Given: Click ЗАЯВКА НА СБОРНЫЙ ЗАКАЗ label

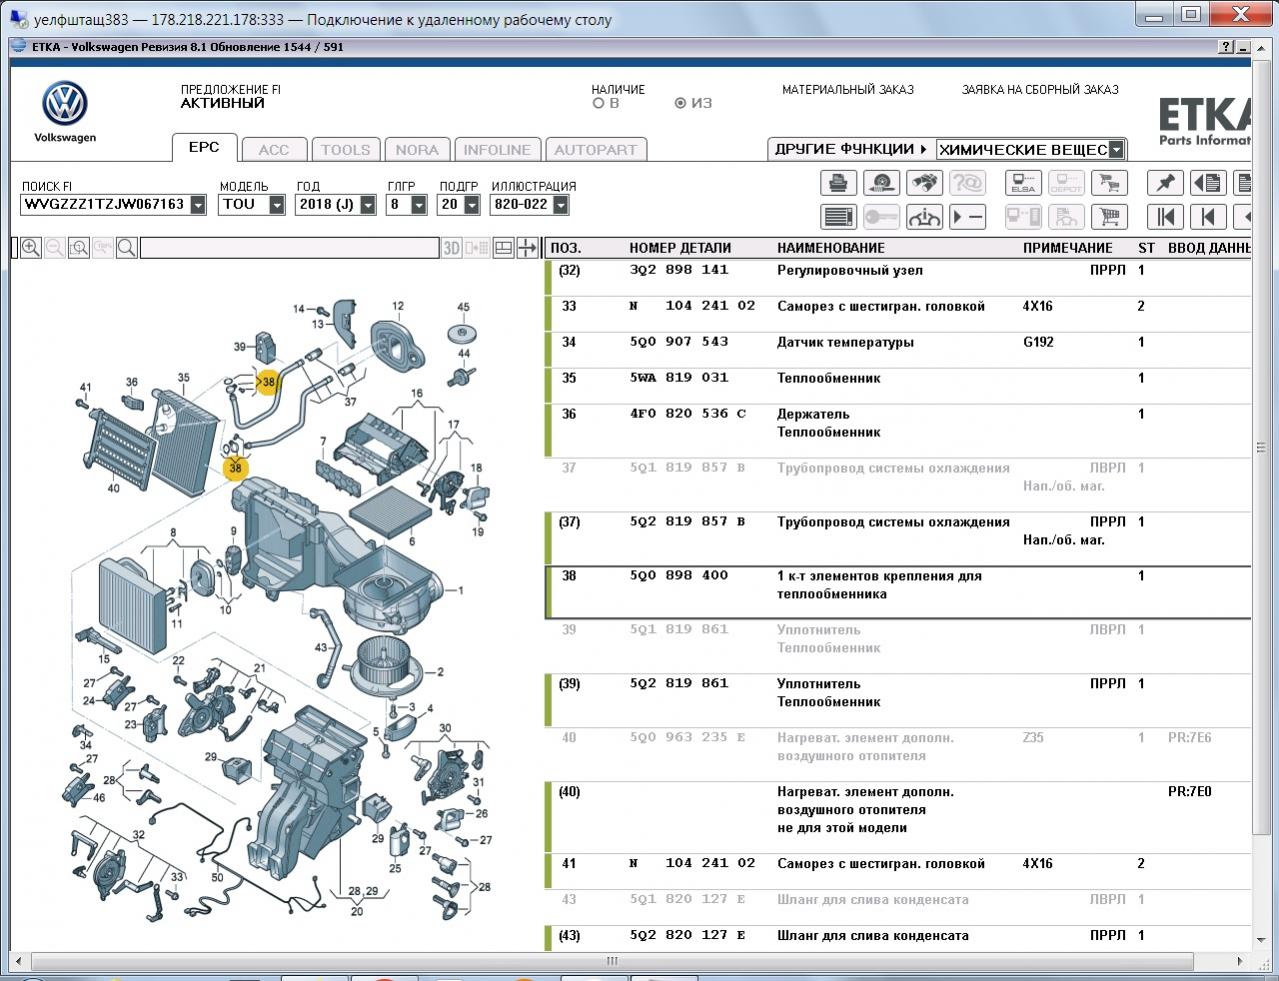Looking at the screenshot, I should tap(1040, 90).
